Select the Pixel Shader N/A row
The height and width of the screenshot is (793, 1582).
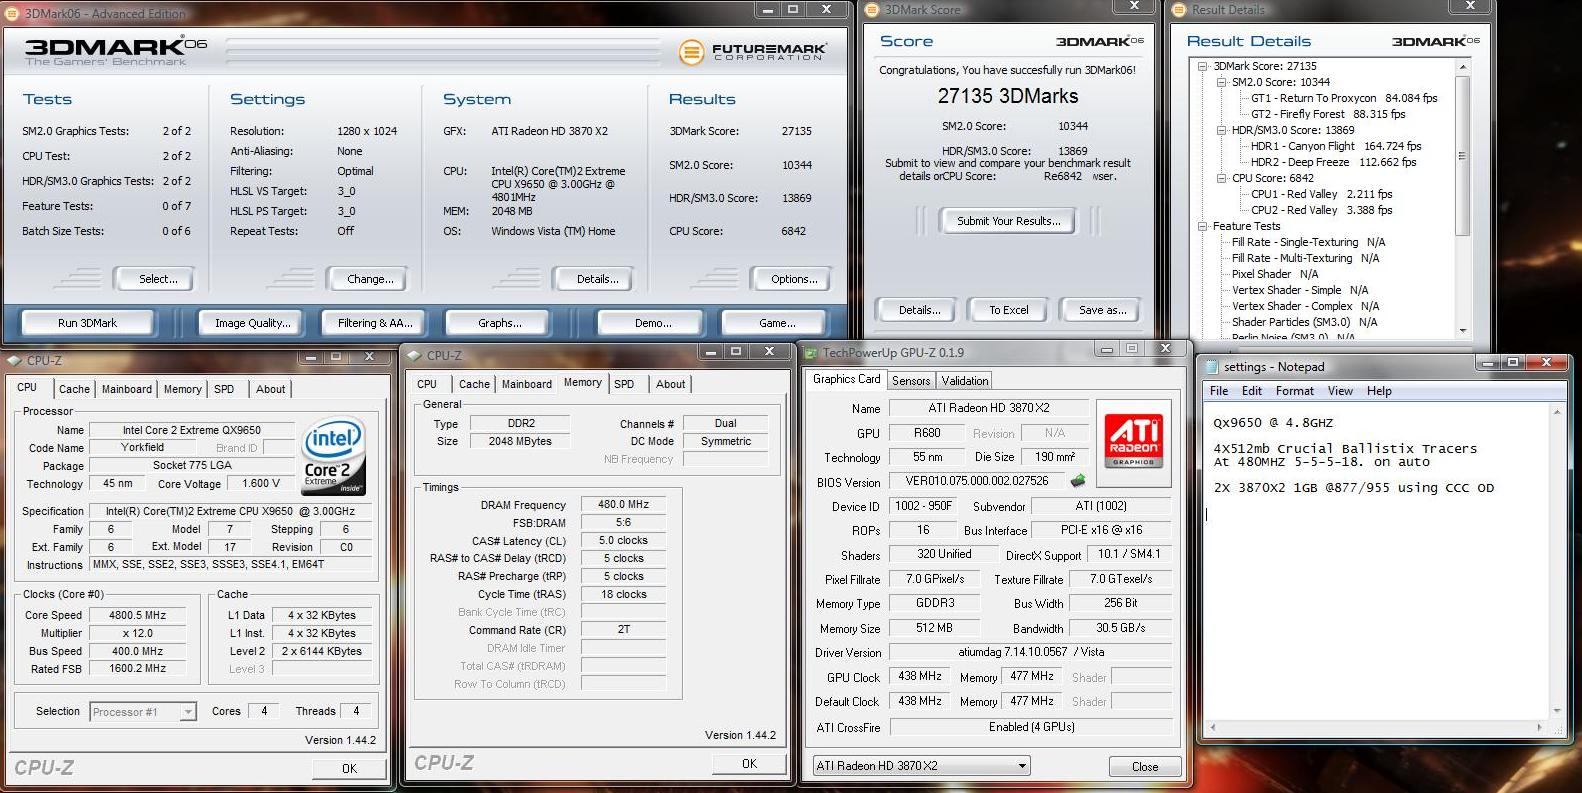1275,274
